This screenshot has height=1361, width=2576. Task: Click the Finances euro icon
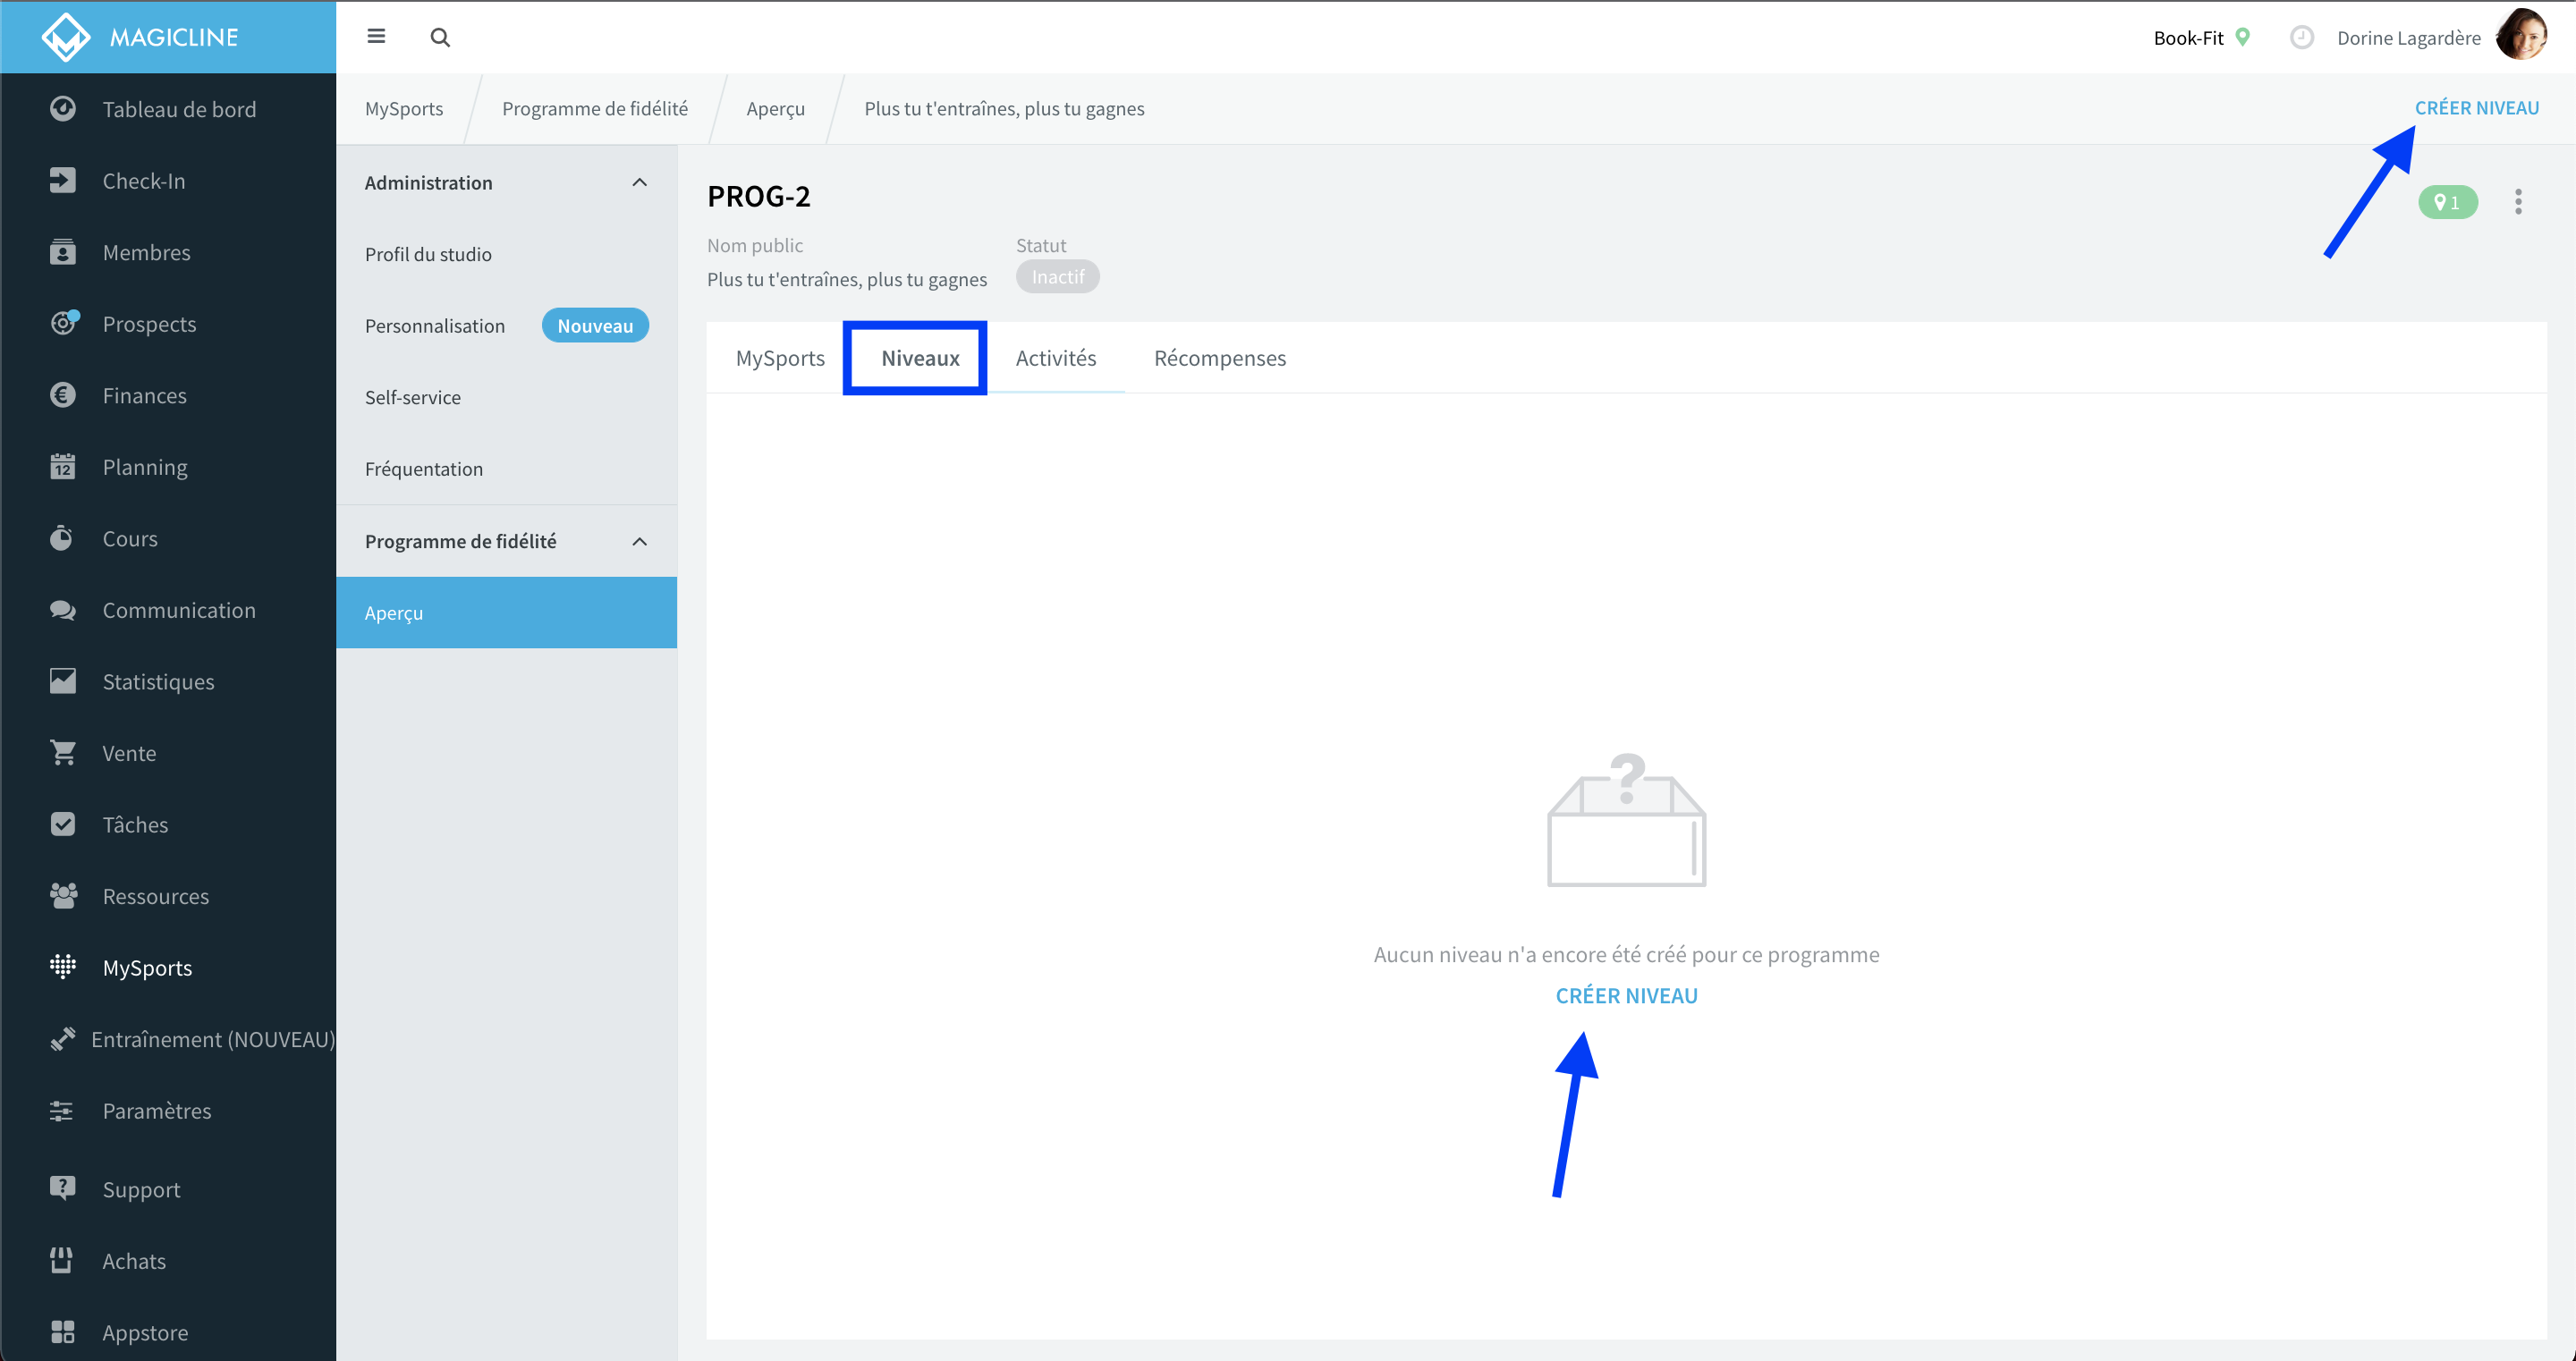[63, 395]
